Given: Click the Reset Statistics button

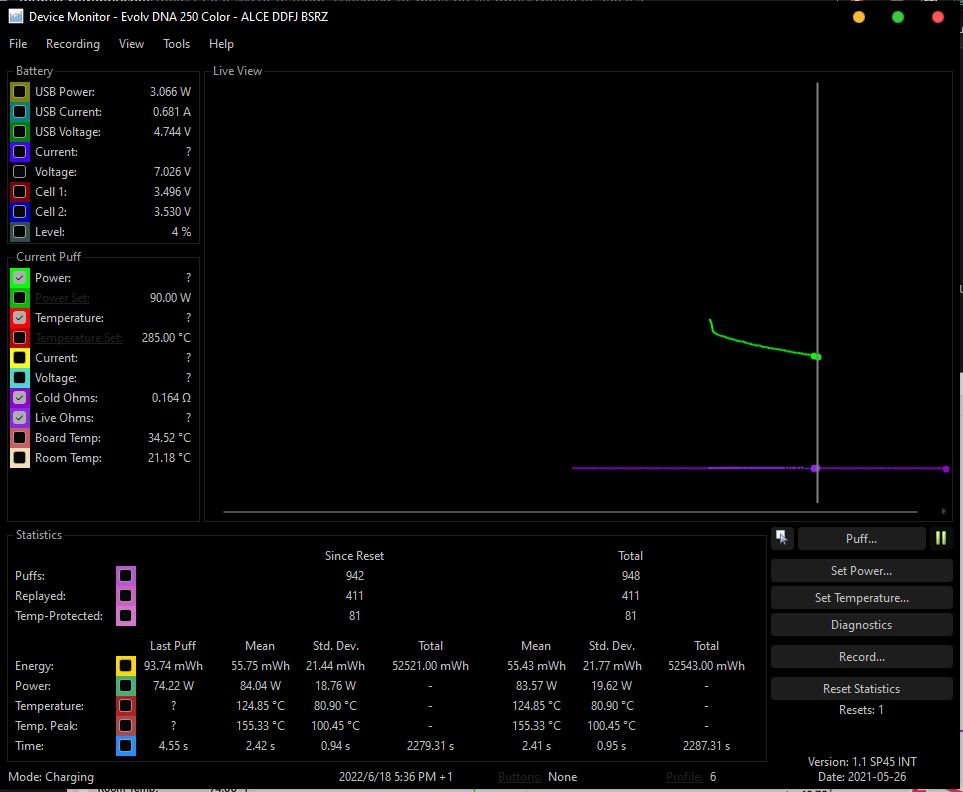Looking at the screenshot, I should point(861,689).
